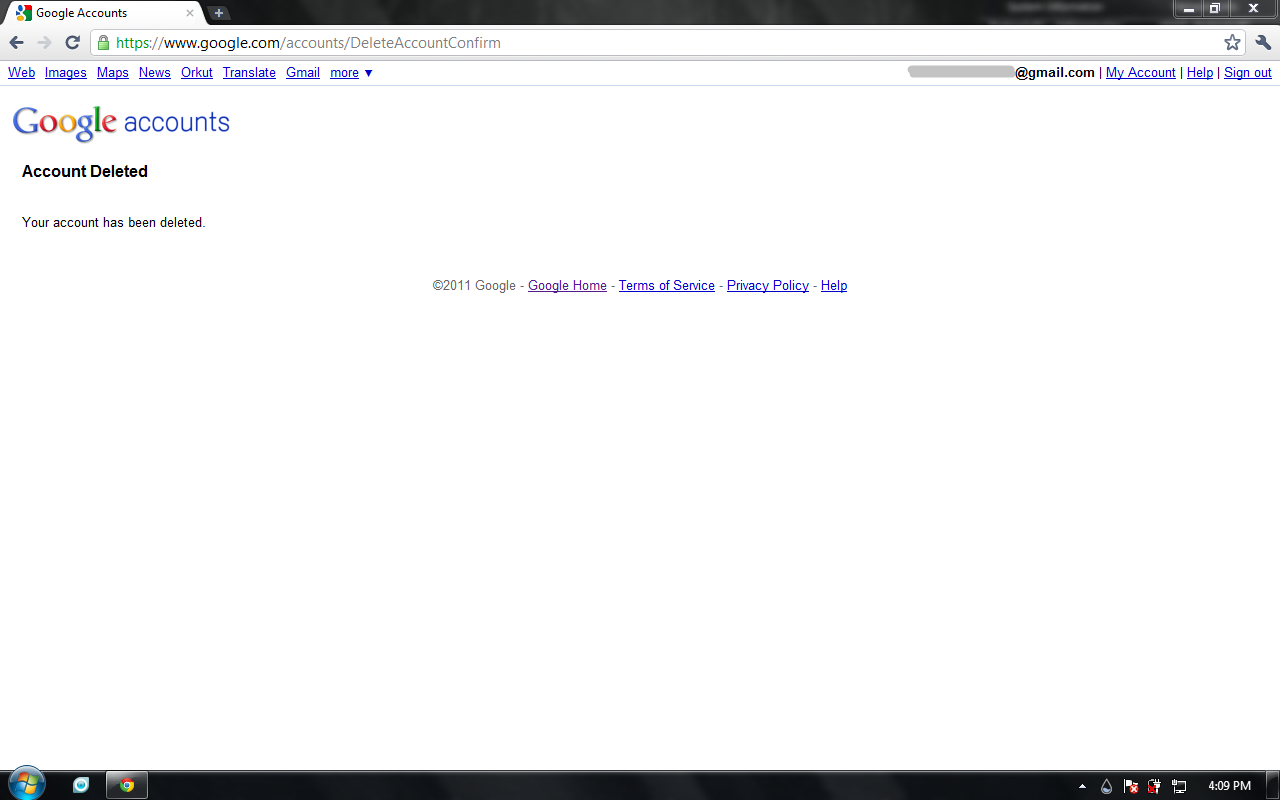Open the Google Home footer link
The image size is (1280, 800).
tap(567, 286)
